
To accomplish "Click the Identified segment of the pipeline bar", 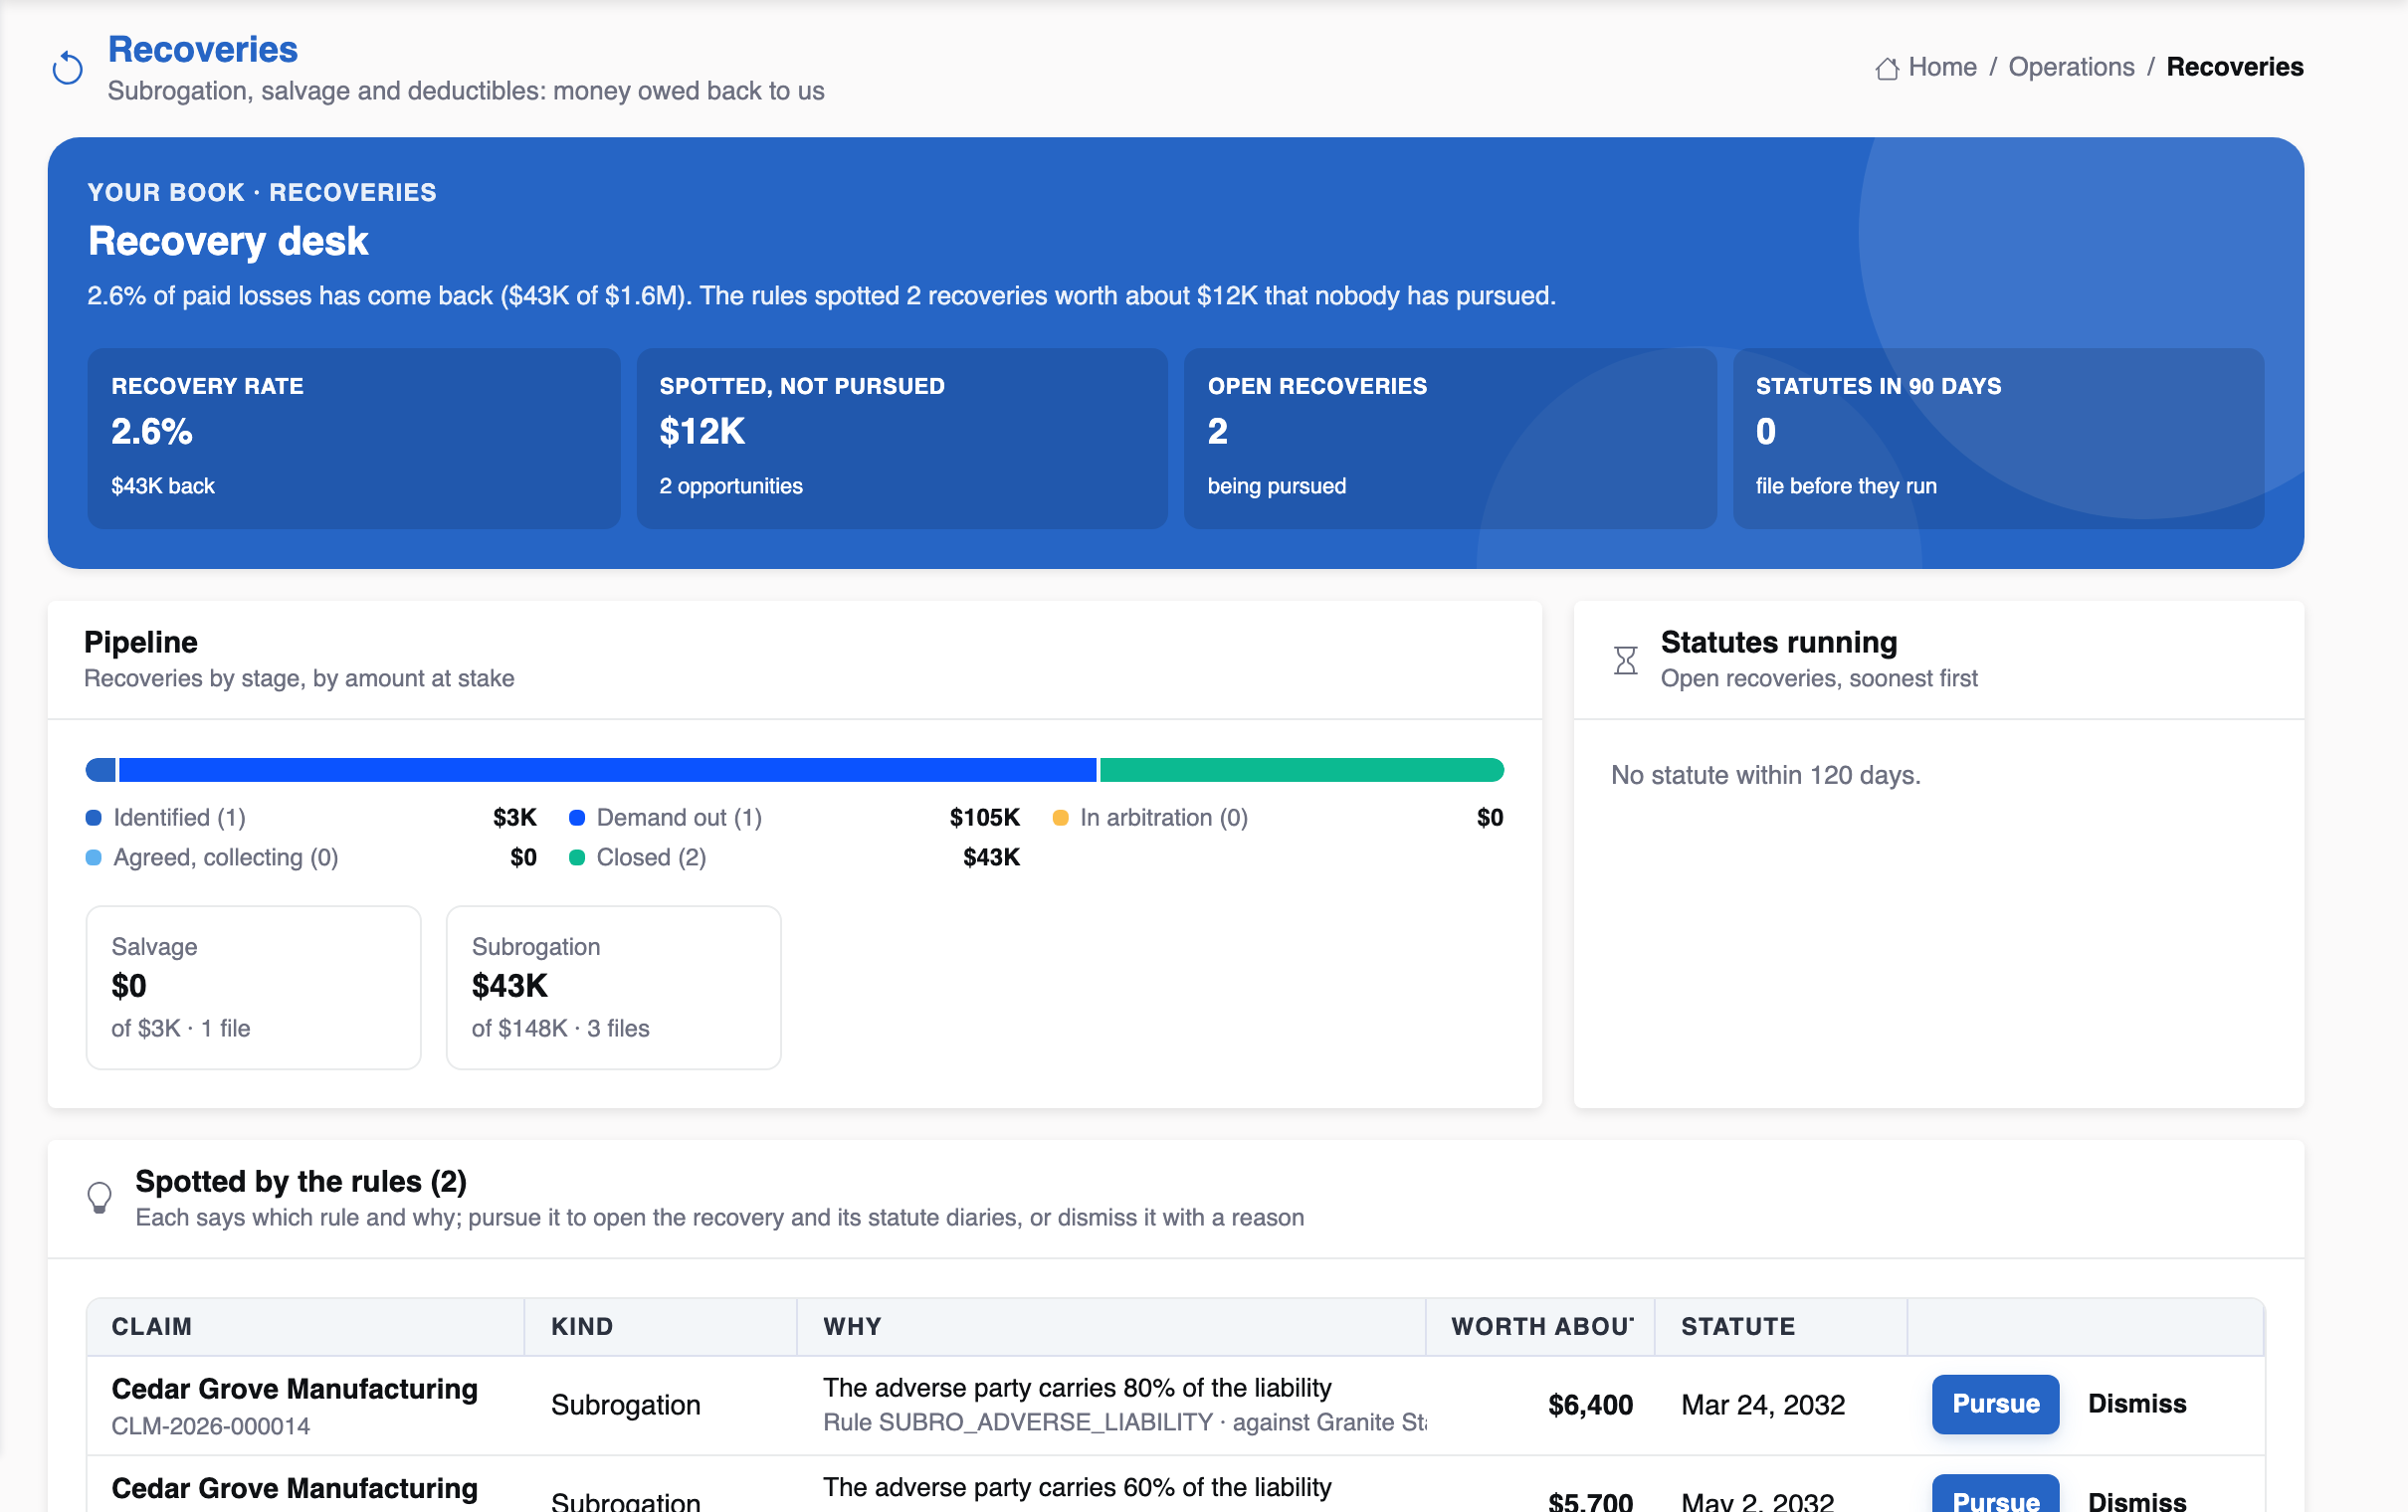I will pyautogui.click(x=101, y=770).
